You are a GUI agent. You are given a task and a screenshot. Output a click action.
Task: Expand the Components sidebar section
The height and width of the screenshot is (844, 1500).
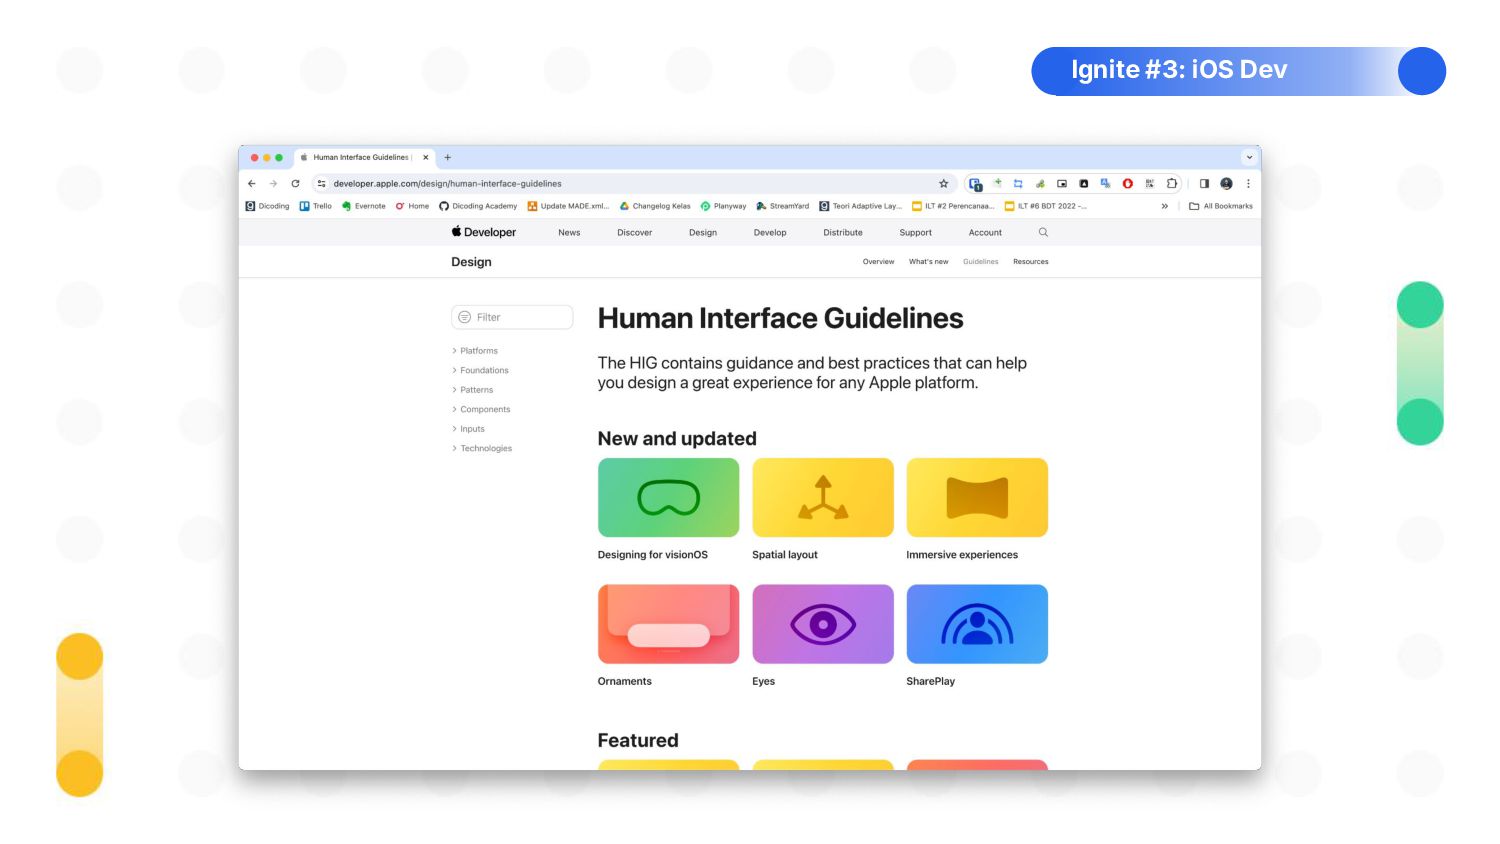[481, 409]
